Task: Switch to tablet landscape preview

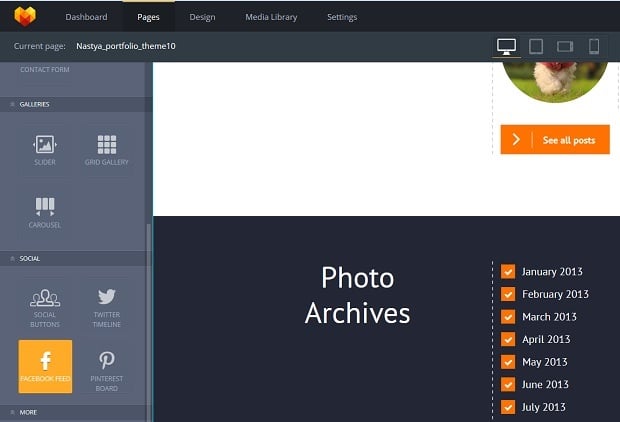Action: click(x=565, y=46)
